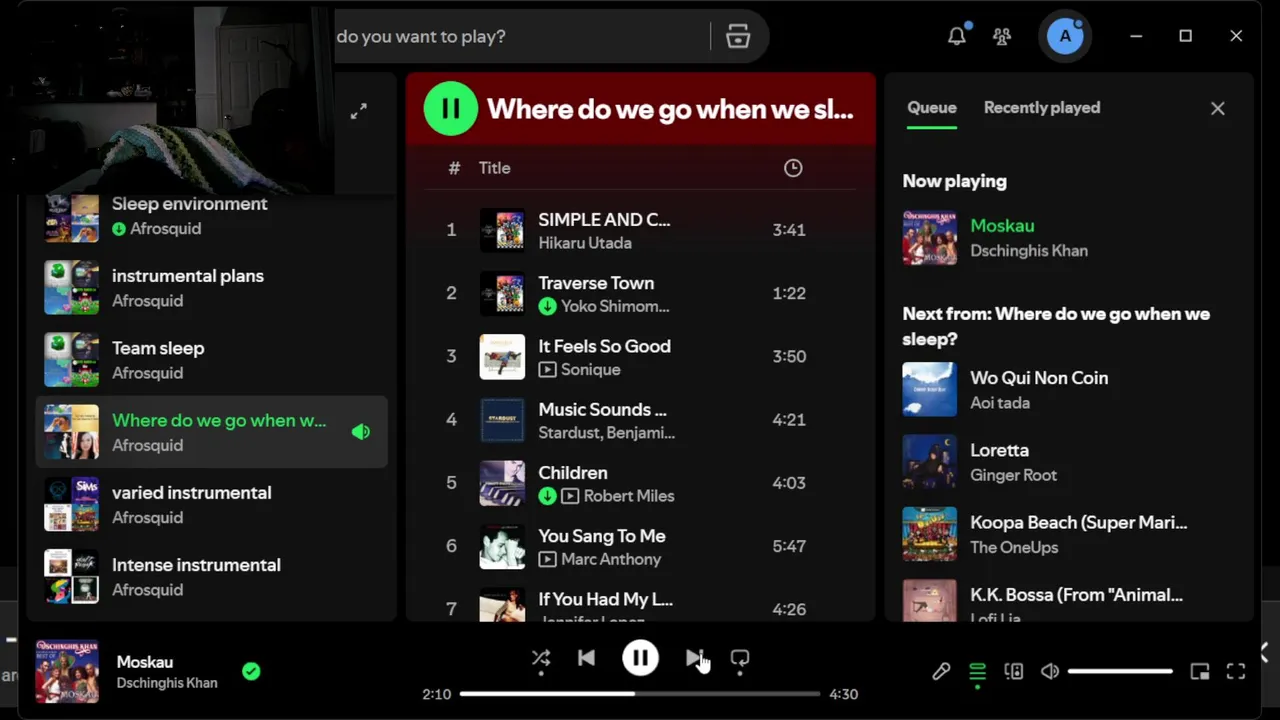Open the lyrics microphone icon
This screenshot has height=720, width=1280.
click(941, 672)
